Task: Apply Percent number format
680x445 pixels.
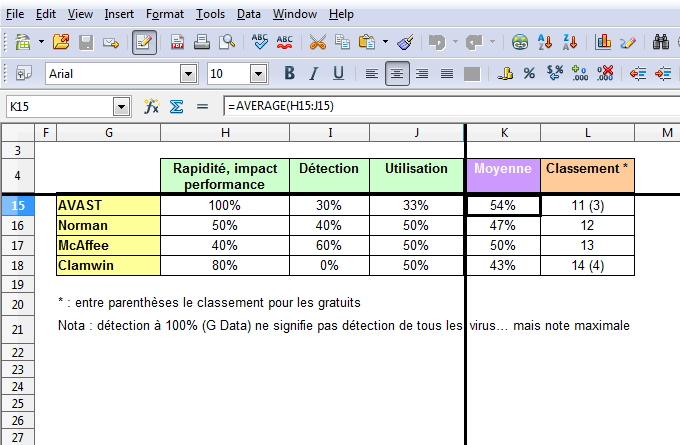Action: coord(529,73)
